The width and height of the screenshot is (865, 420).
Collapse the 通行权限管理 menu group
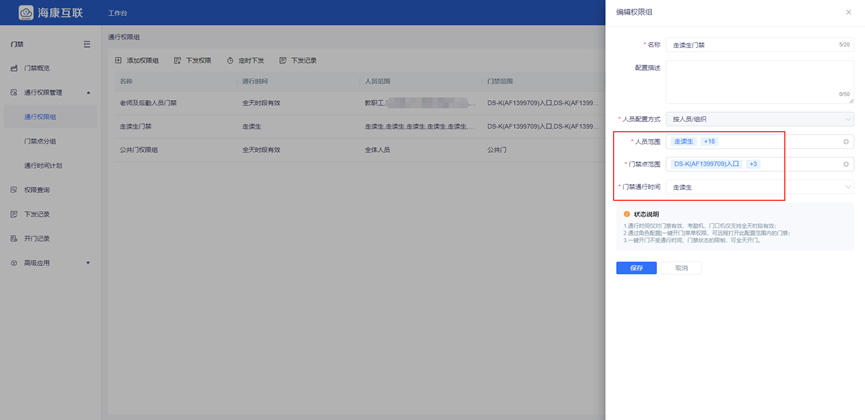click(x=88, y=92)
